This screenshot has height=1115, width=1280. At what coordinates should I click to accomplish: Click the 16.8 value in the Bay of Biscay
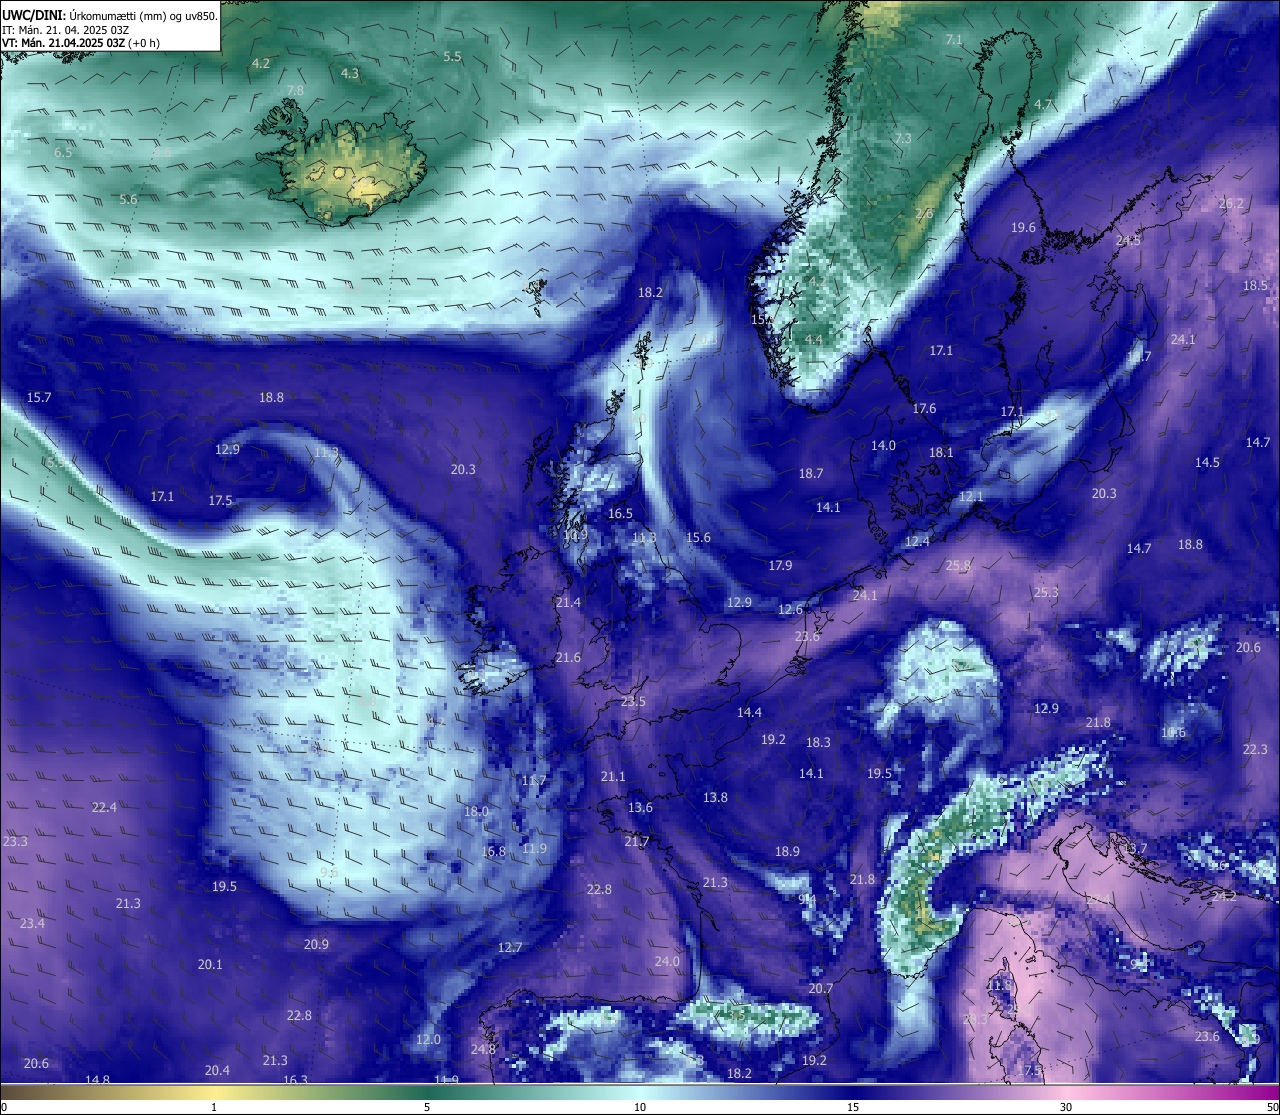(x=493, y=853)
